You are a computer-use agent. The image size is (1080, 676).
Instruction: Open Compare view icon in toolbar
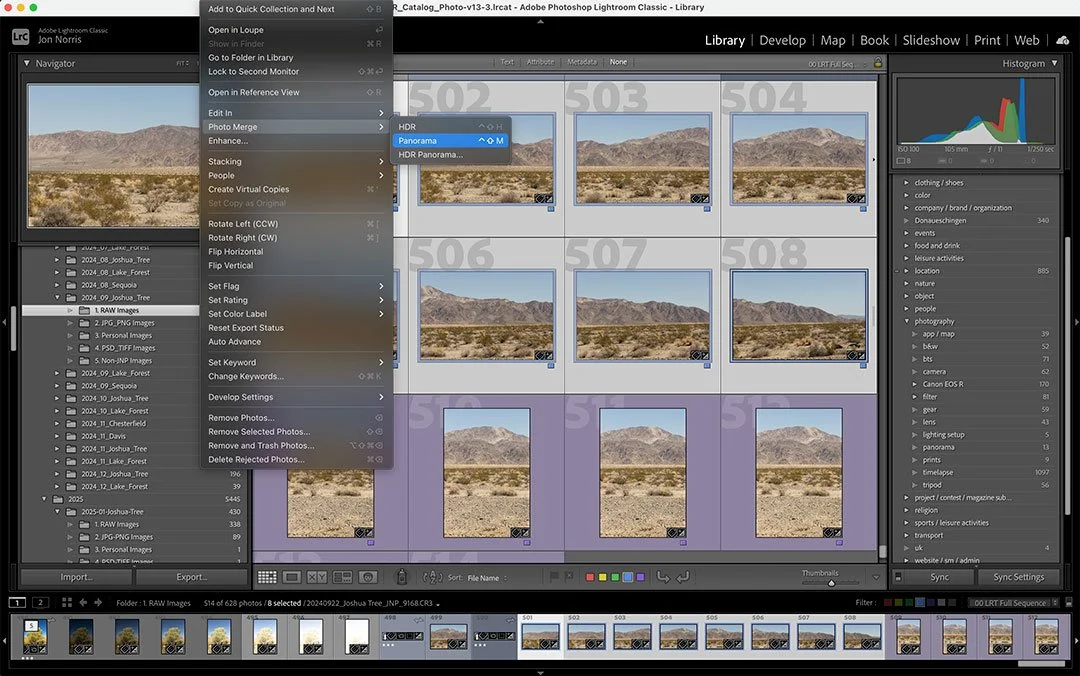point(317,577)
